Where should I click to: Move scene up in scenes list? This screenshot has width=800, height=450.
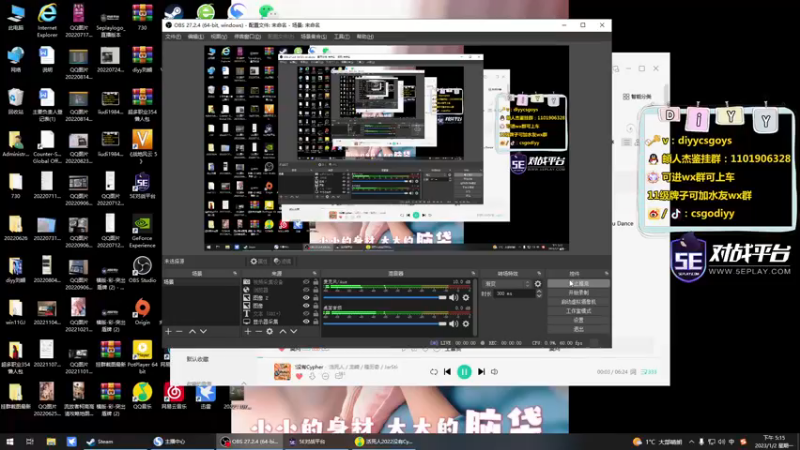click(x=192, y=332)
